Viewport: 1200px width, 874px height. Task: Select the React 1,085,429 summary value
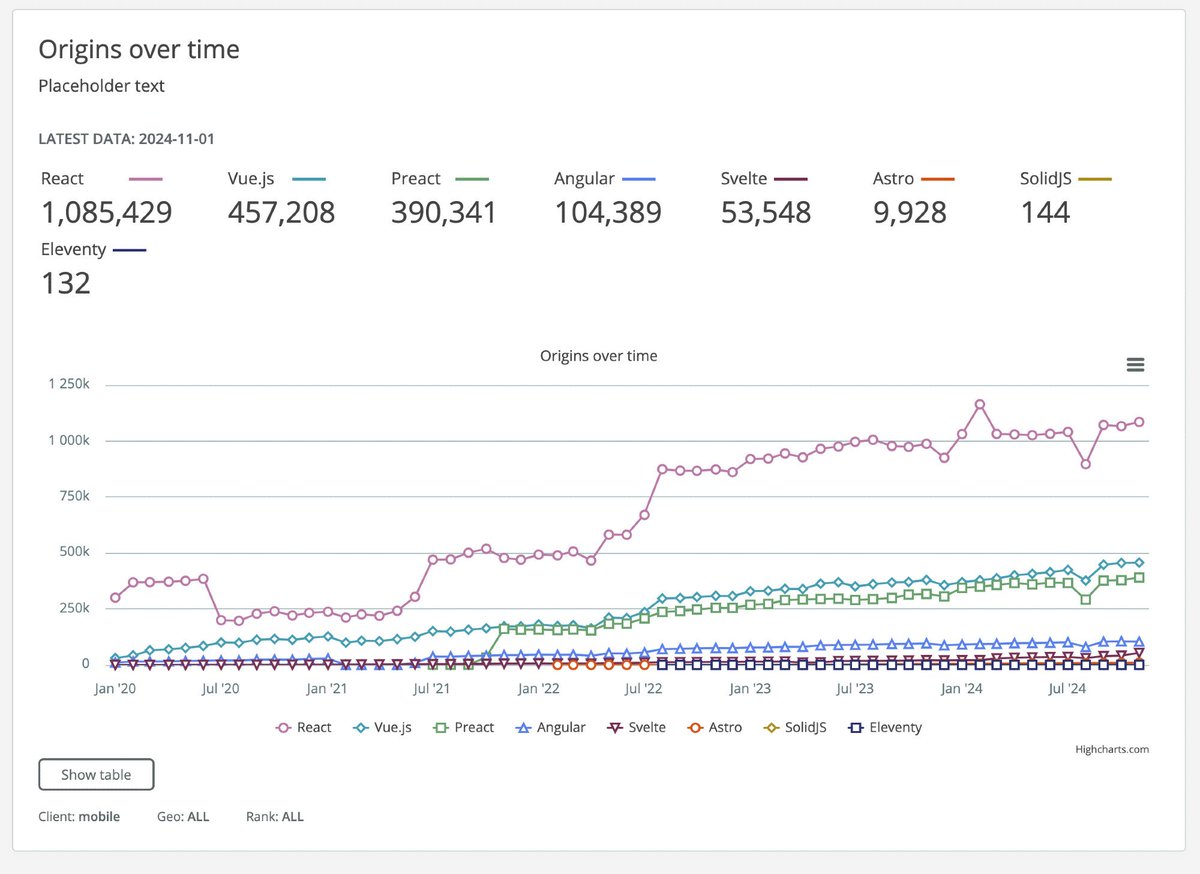(107, 212)
